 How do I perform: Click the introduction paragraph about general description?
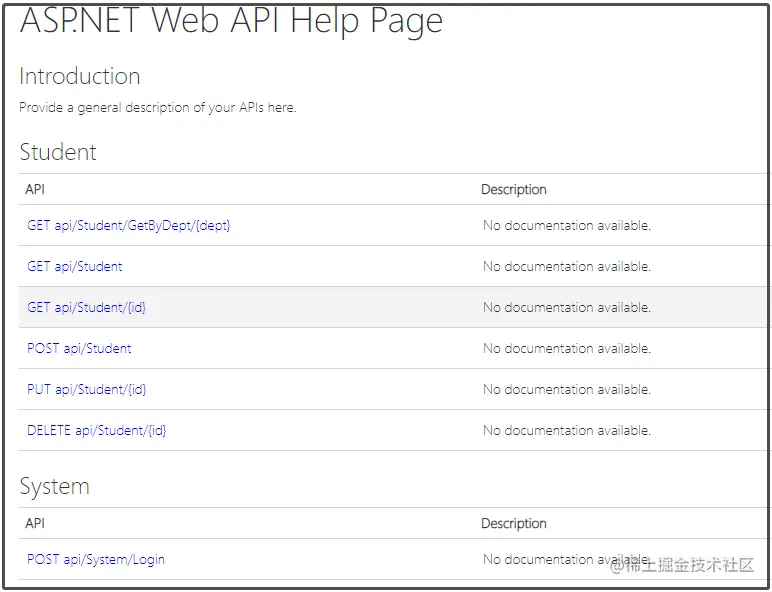pos(157,107)
